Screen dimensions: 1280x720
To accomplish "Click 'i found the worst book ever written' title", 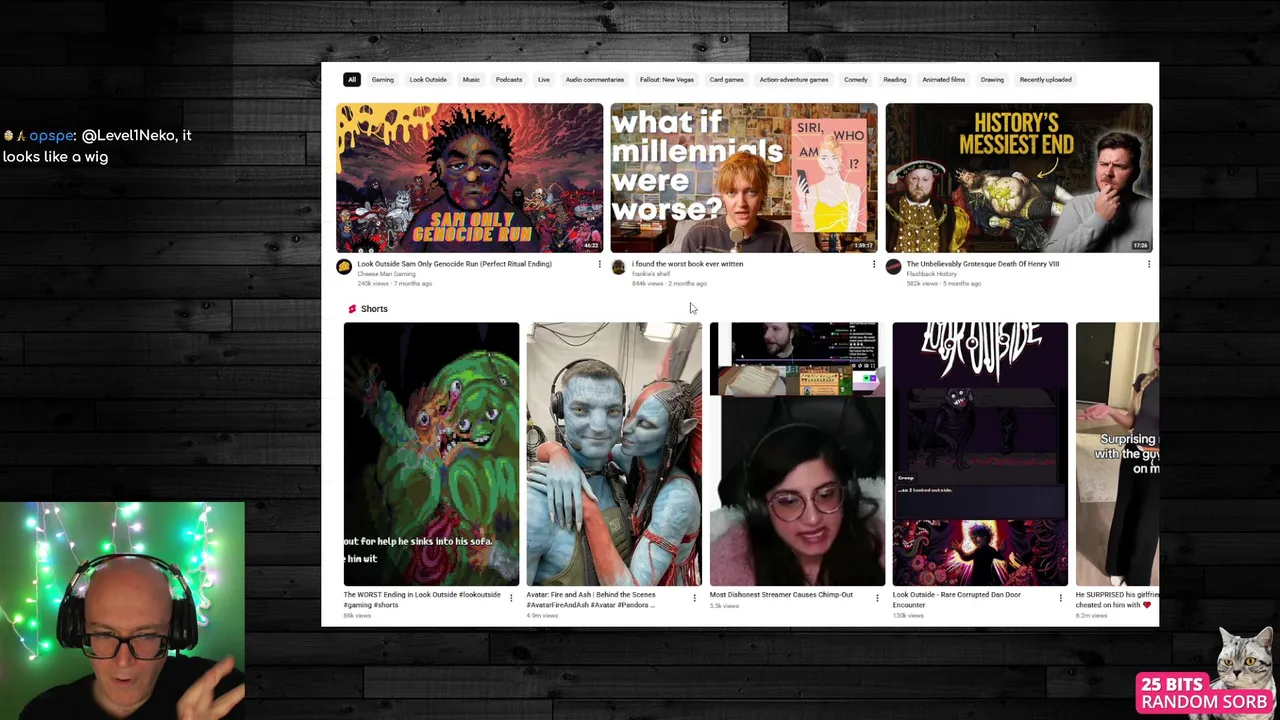I will click(687, 264).
